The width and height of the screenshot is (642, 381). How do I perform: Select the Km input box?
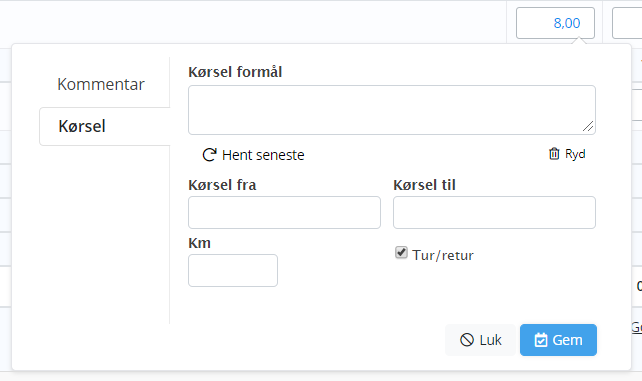(233, 271)
